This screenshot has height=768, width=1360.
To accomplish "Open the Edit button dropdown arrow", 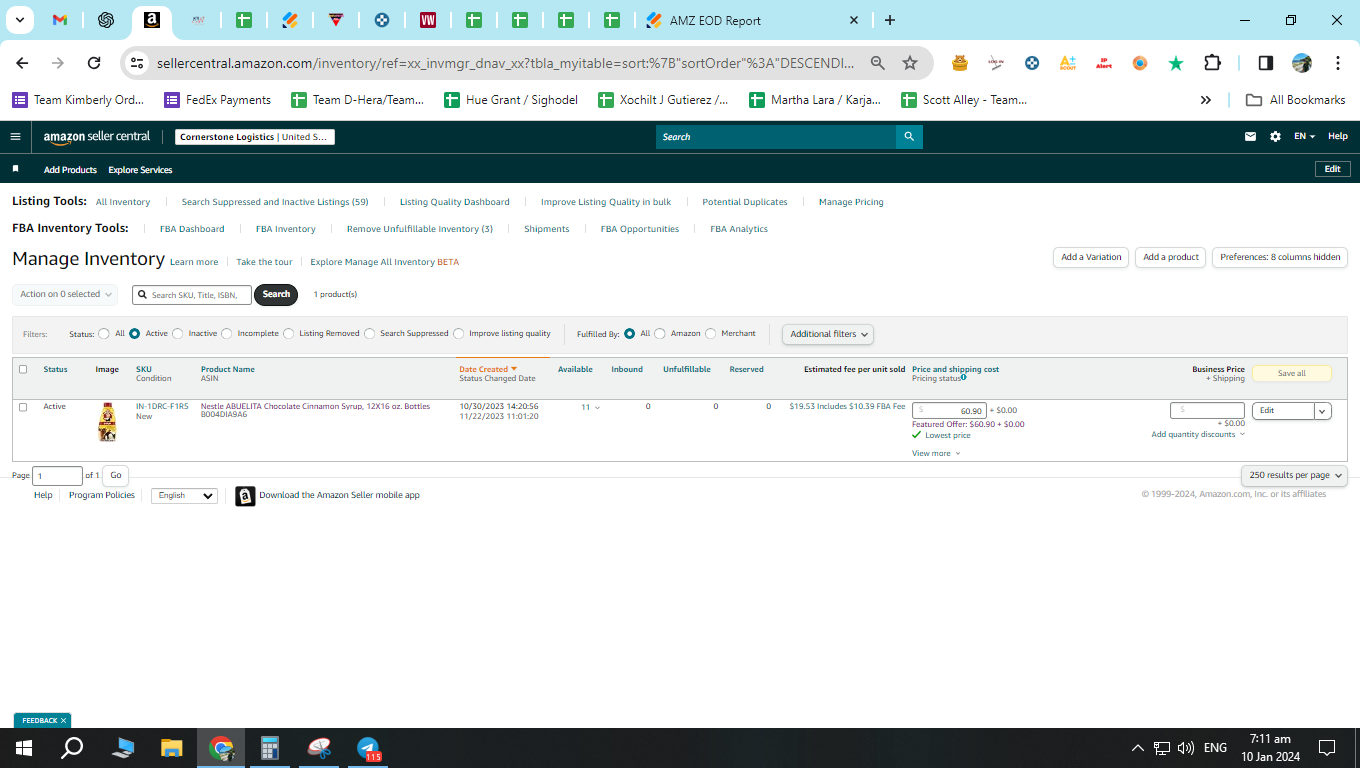I will pos(1323,411).
